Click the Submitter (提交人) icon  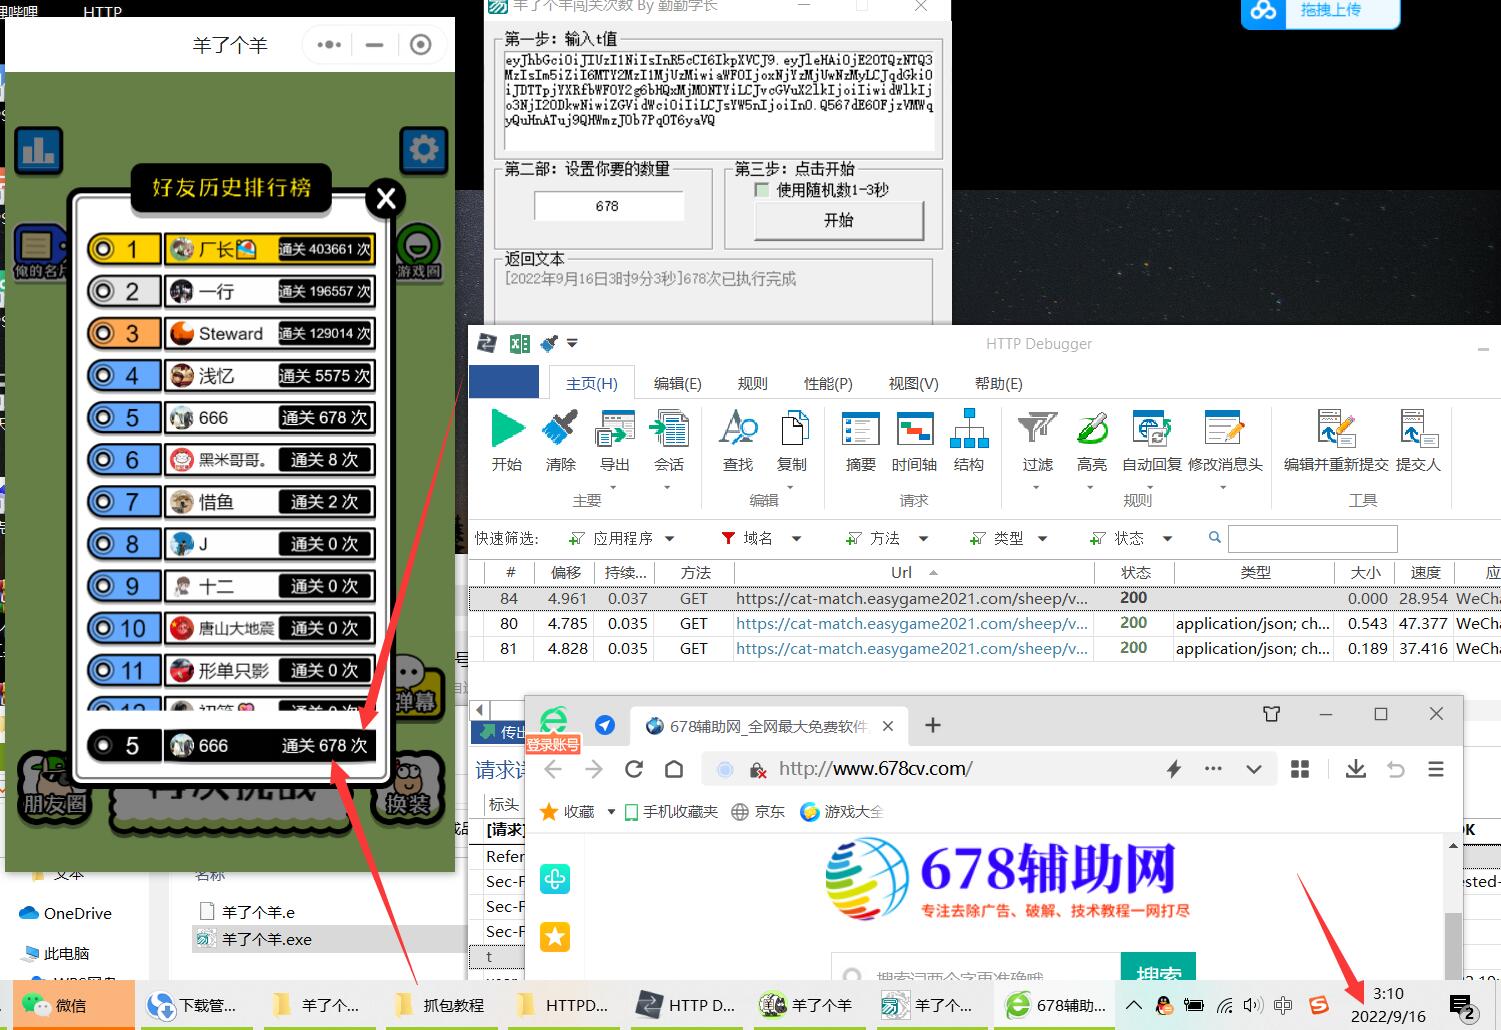pos(1418,428)
